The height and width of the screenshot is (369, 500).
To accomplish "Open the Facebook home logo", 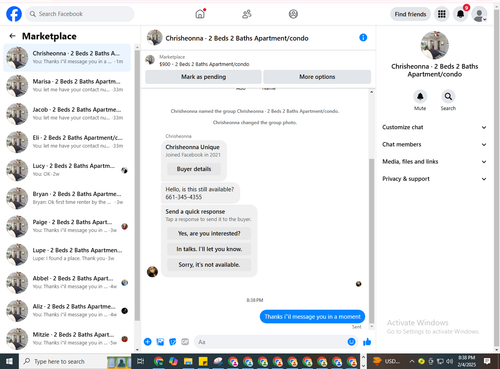I will pos(14,14).
